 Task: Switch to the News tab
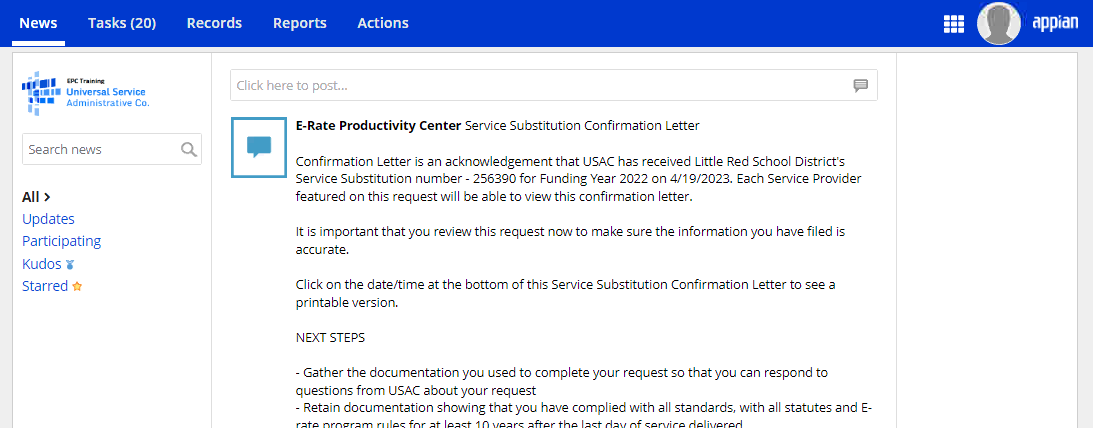pos(38,23)
